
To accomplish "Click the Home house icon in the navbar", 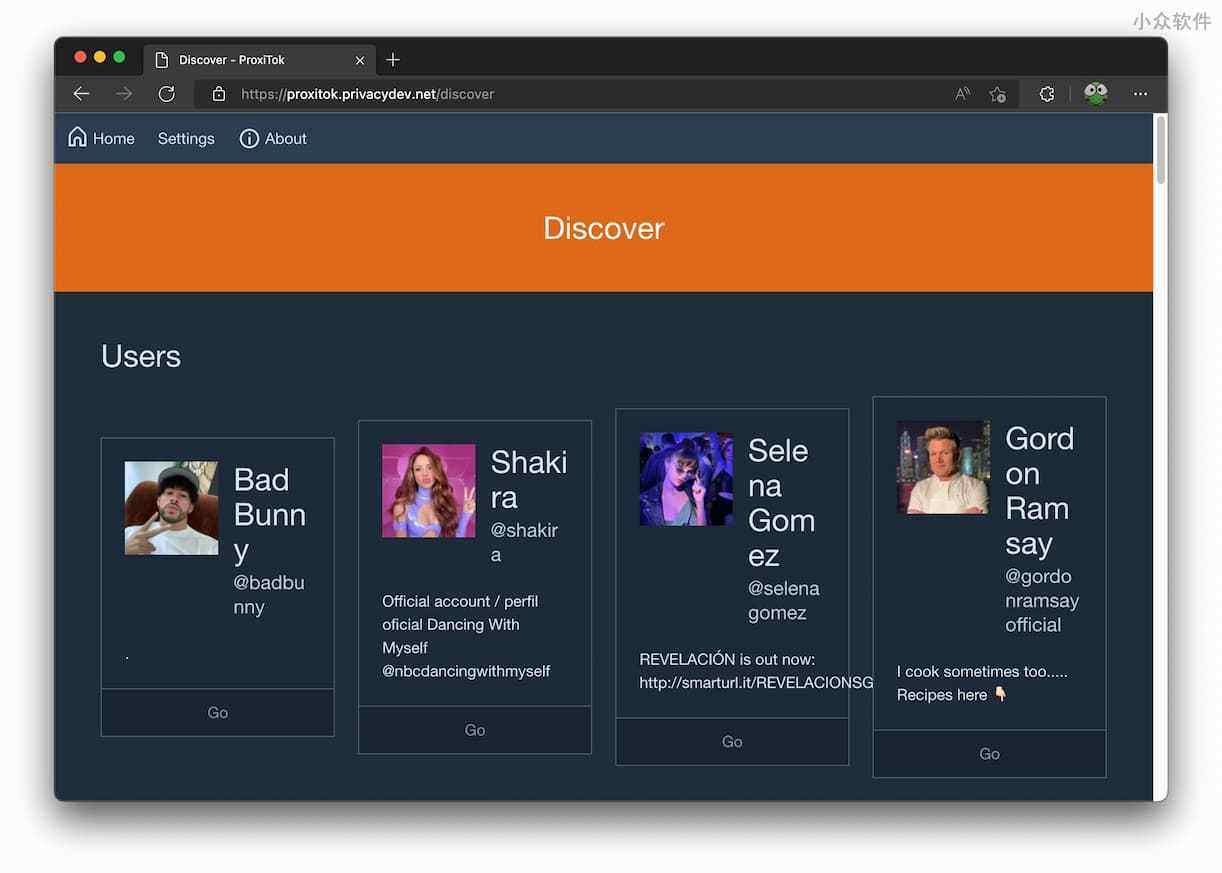I will [77, 137].
